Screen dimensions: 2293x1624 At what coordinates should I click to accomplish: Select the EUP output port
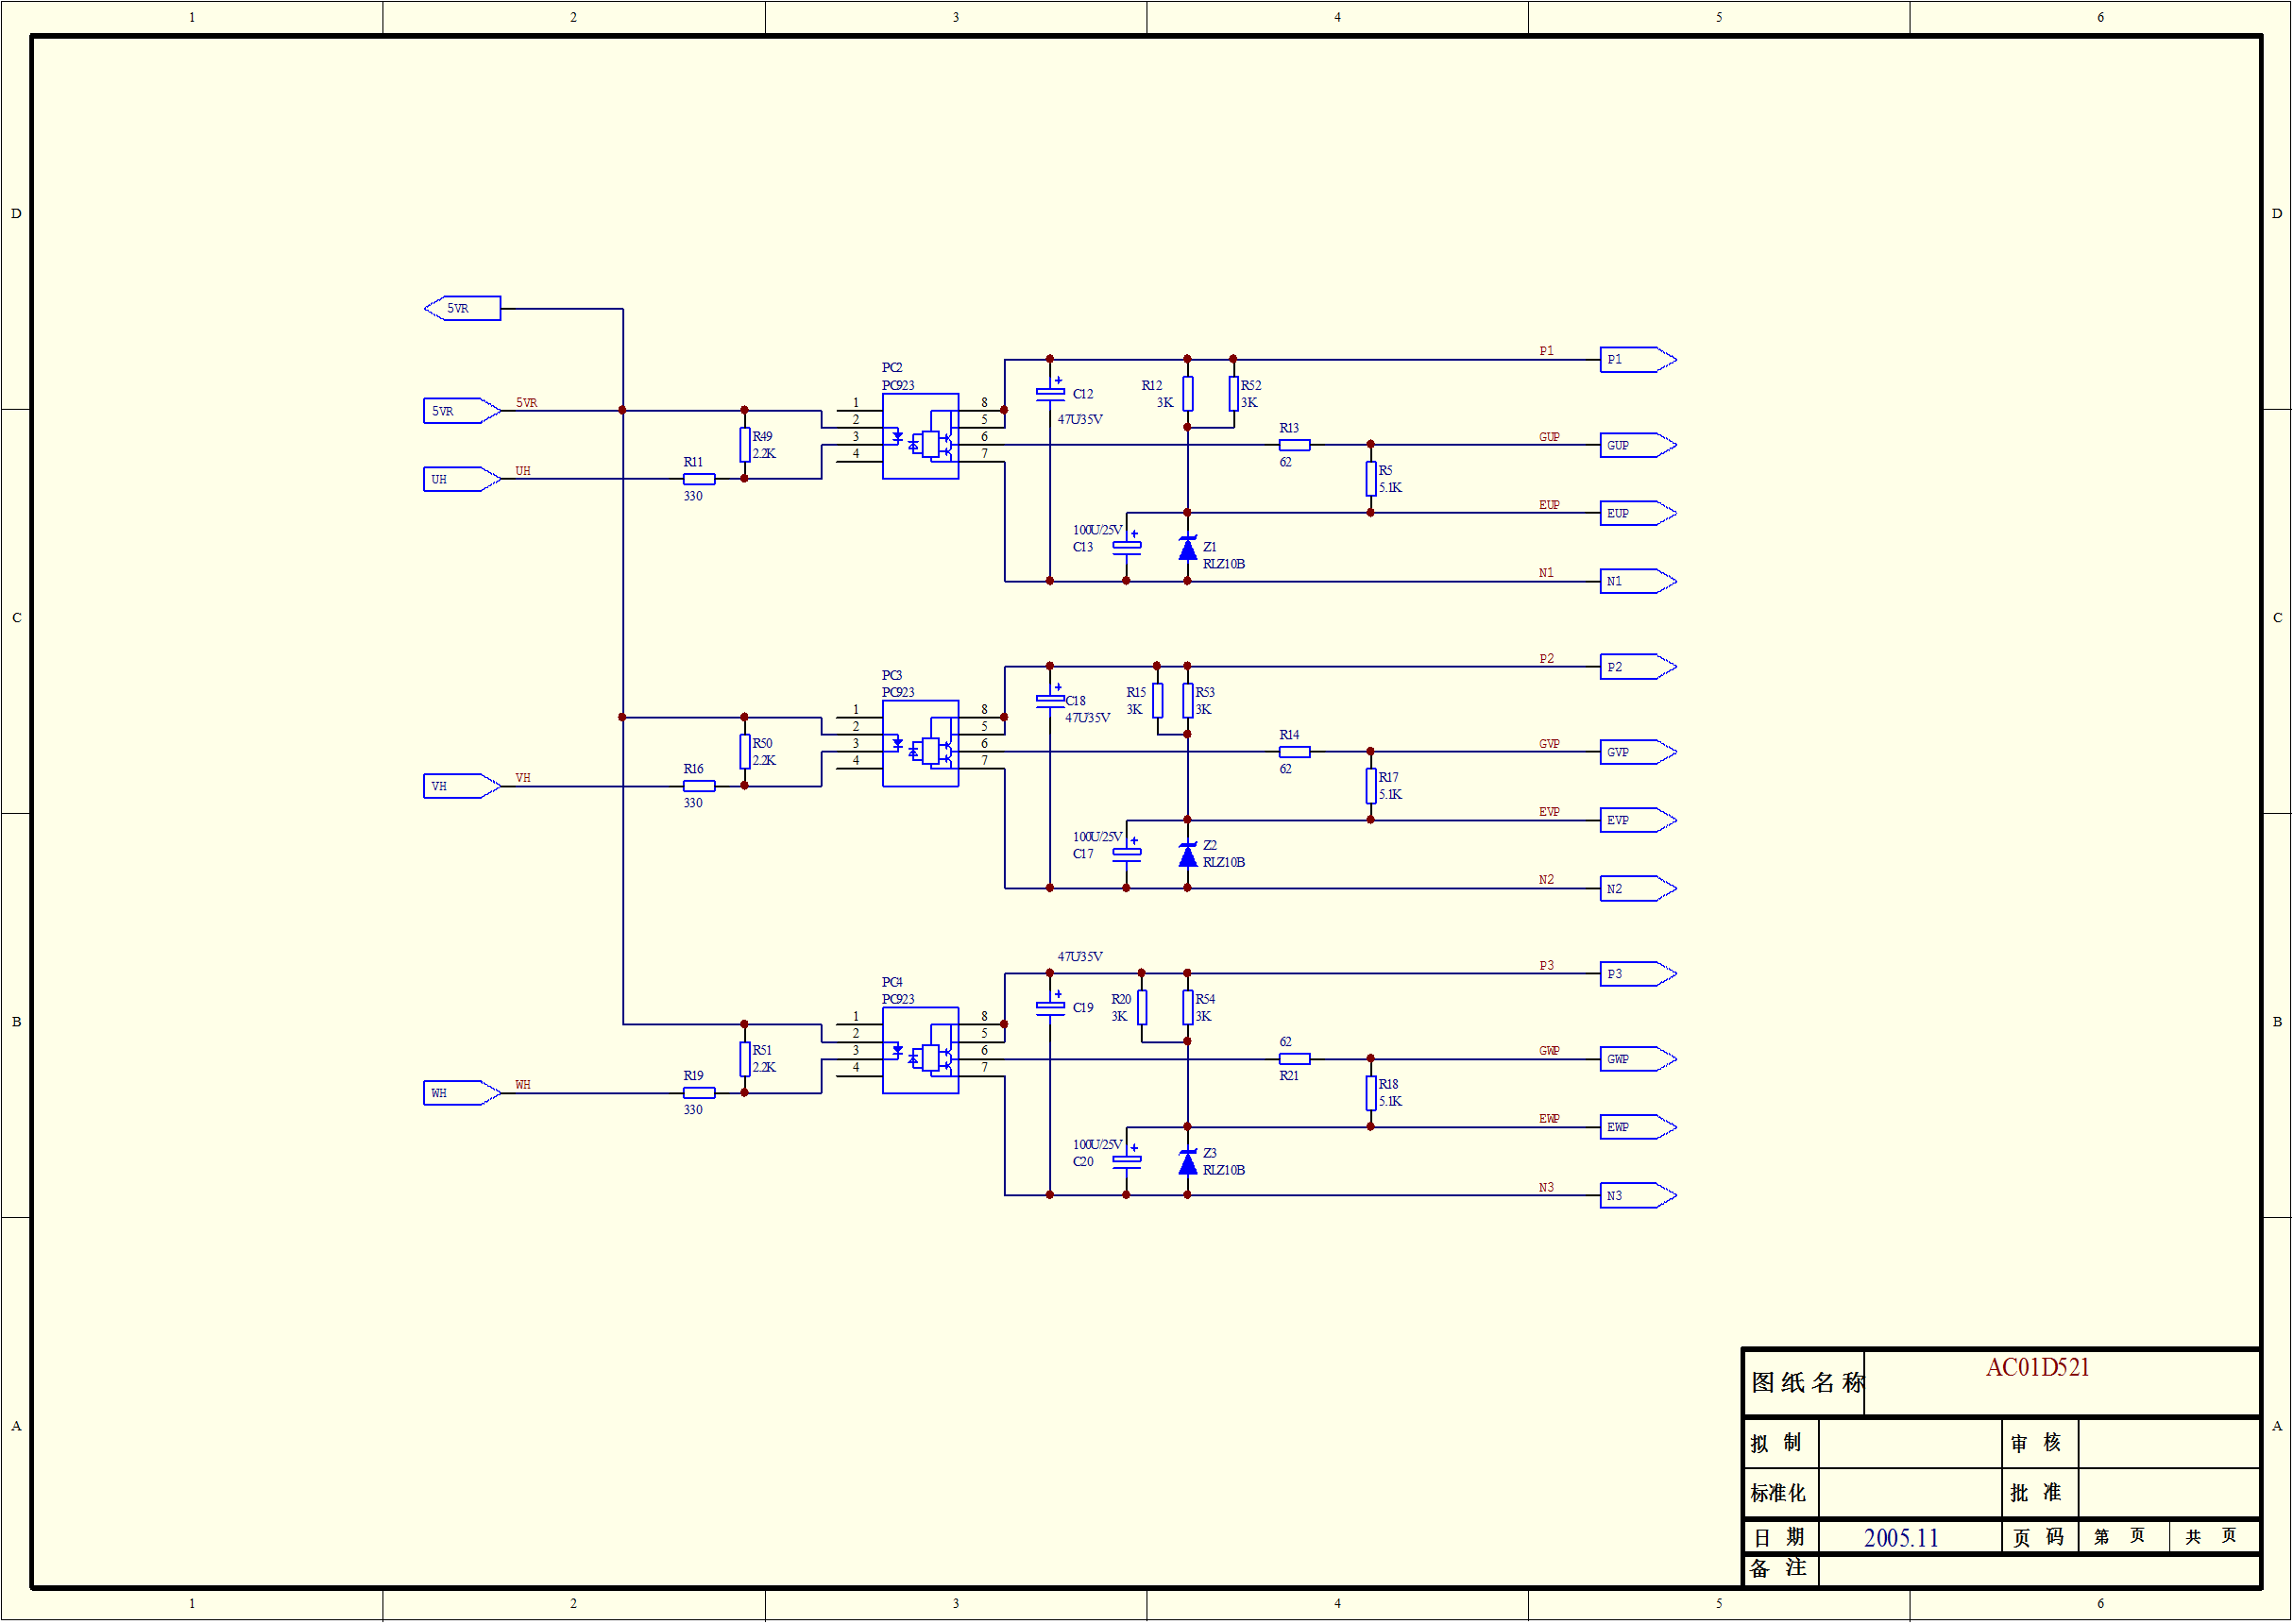[x=1639, y=513]
